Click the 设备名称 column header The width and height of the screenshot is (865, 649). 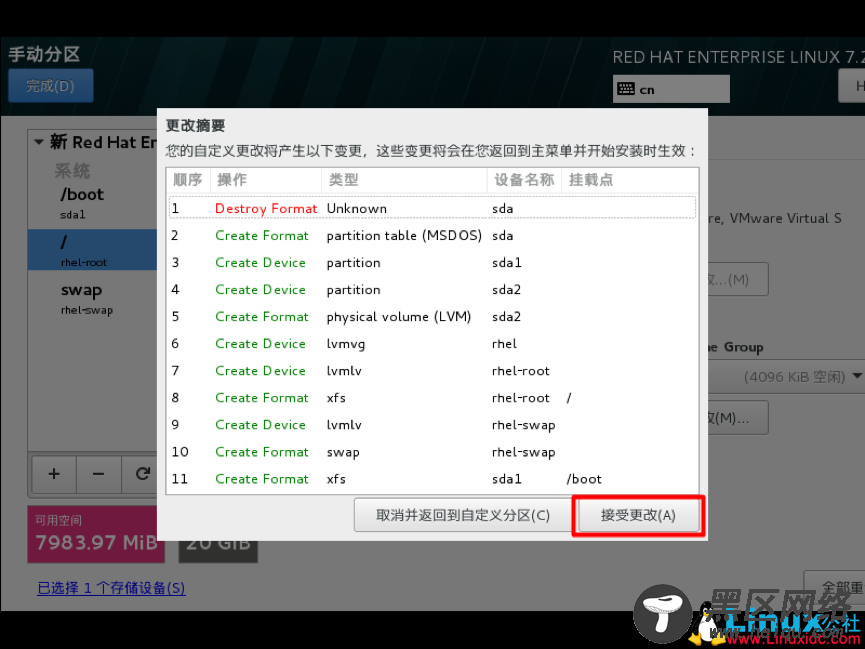pyautogui.click(x=524, y=180)
